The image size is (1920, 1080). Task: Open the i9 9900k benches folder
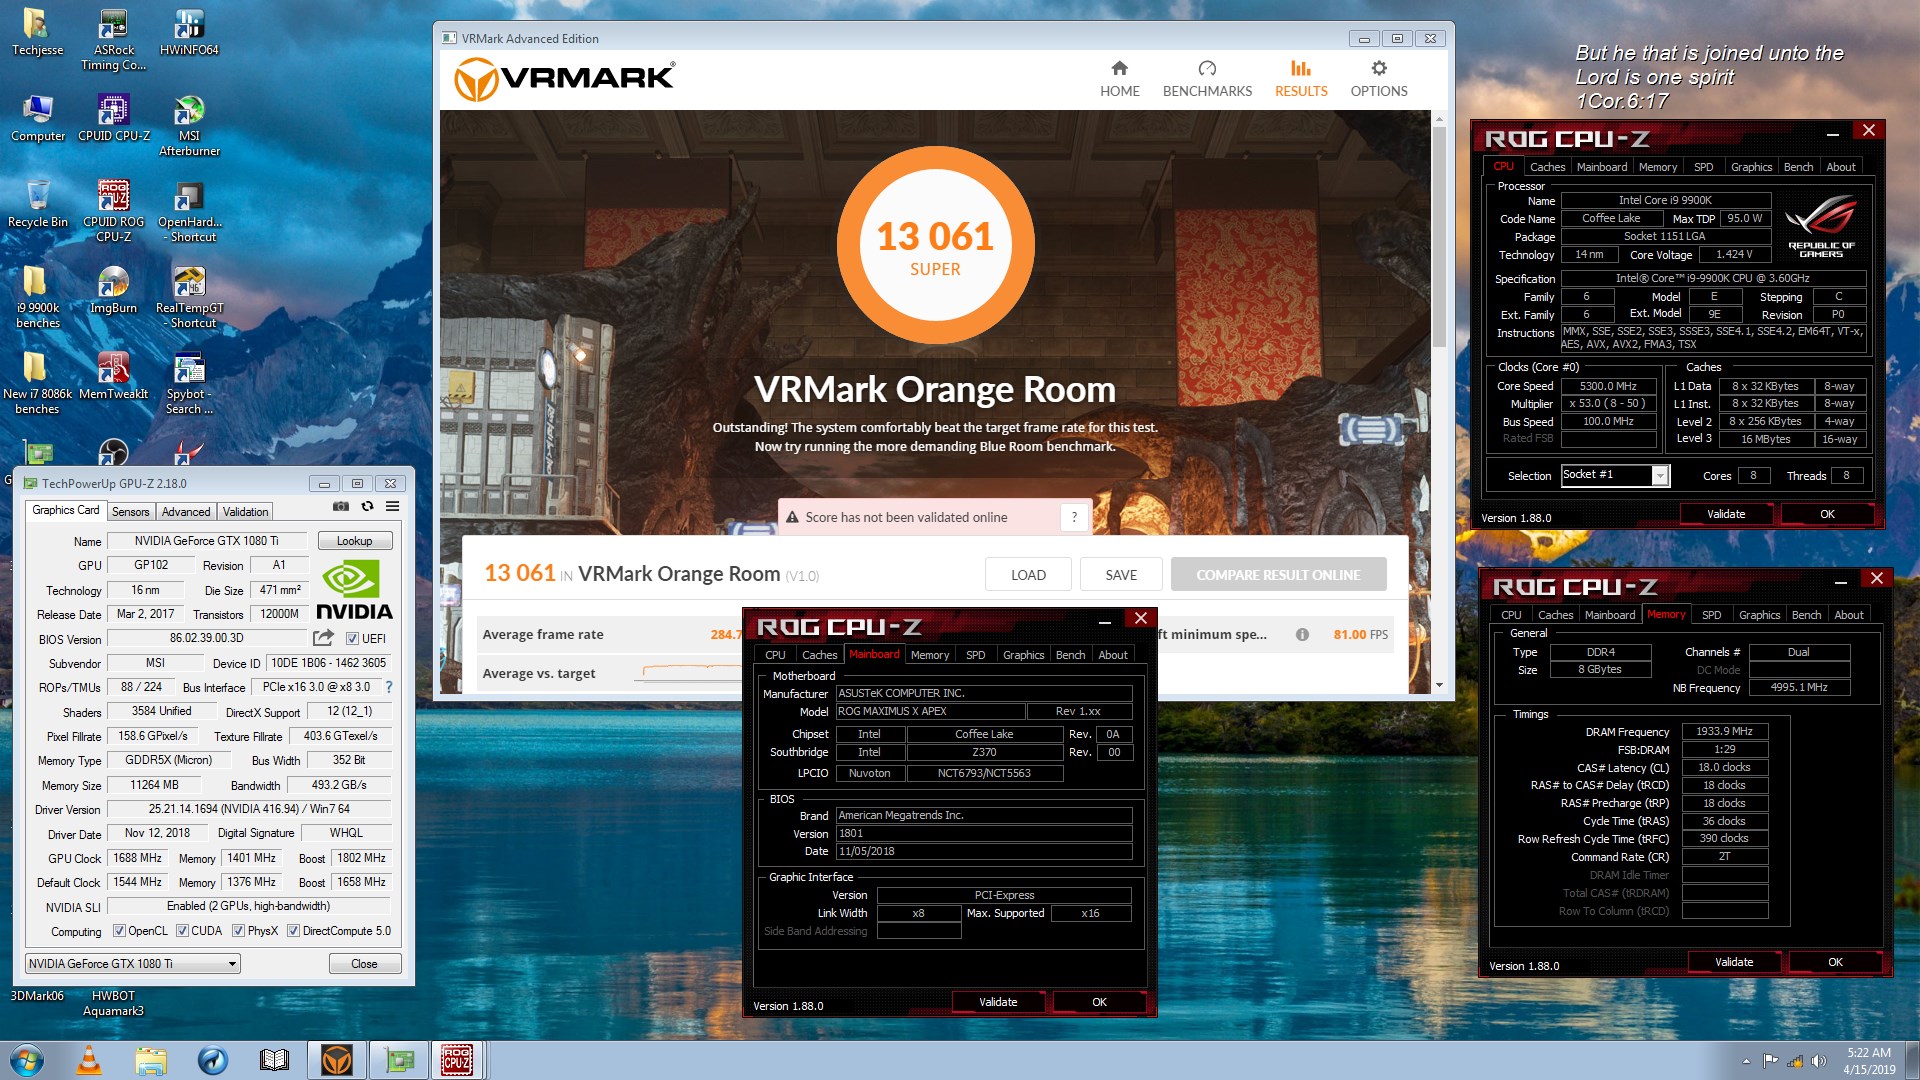tap(37, 296)
